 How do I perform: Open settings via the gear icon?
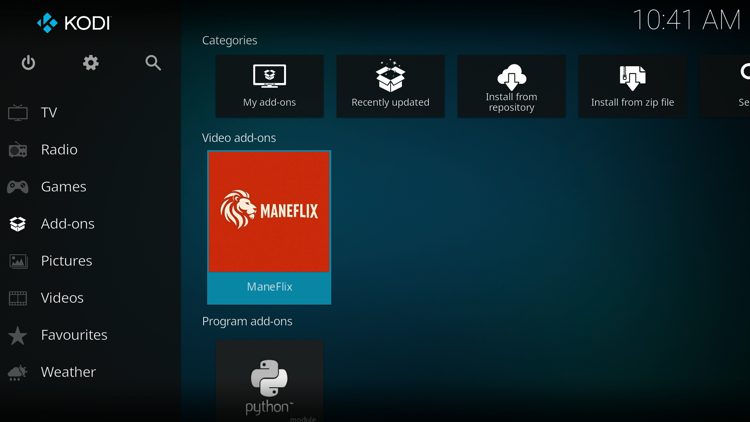tap(90, 63)
